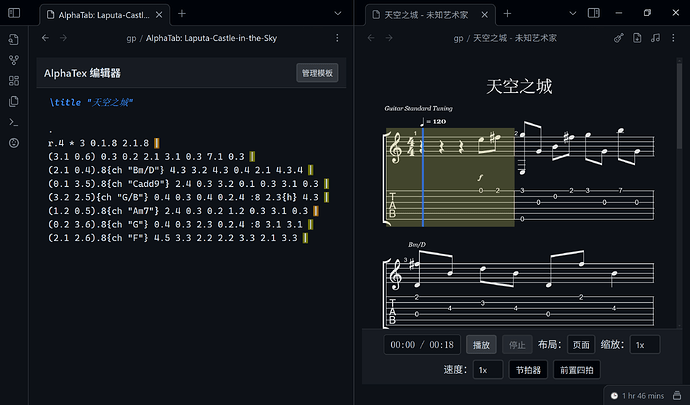Toggle the left sidebar panel icon
This screenshot has width=690, height=405.
pos(14,13)
